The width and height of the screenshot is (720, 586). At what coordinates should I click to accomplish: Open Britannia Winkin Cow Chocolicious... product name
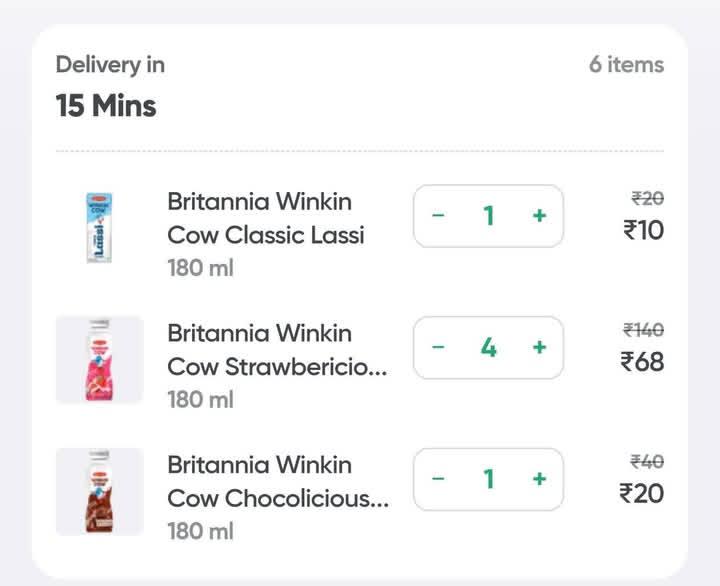(278, 481)
